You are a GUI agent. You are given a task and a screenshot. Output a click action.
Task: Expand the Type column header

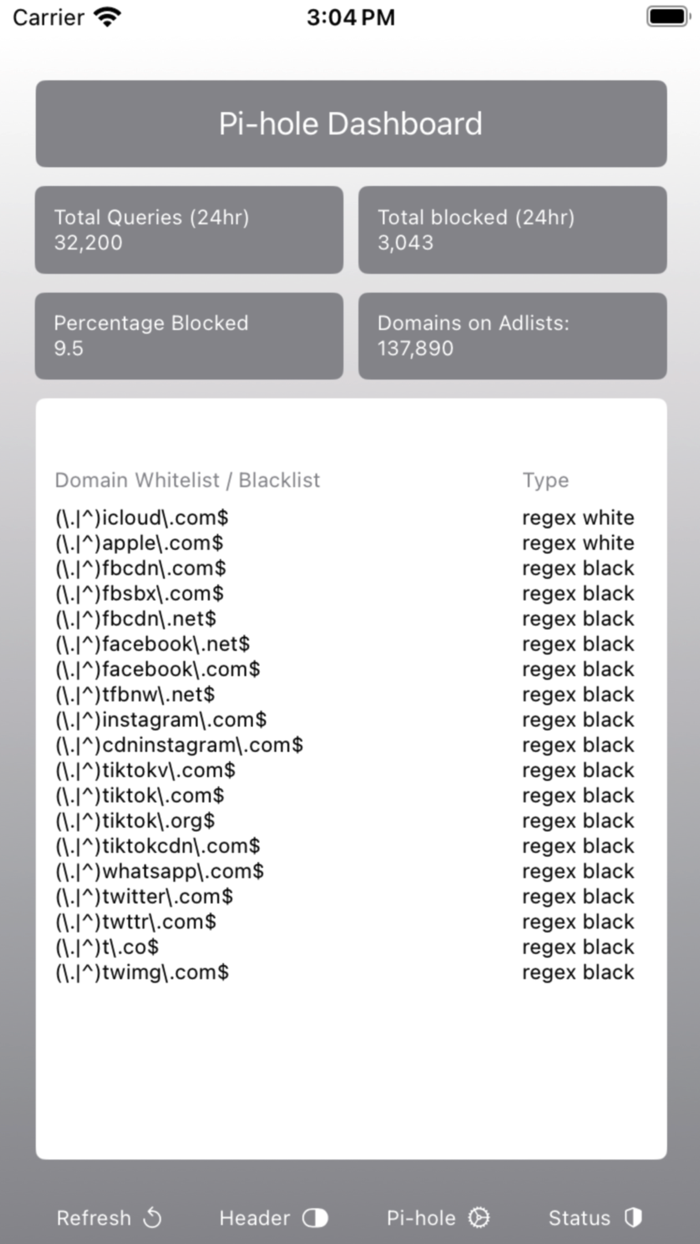546,480
